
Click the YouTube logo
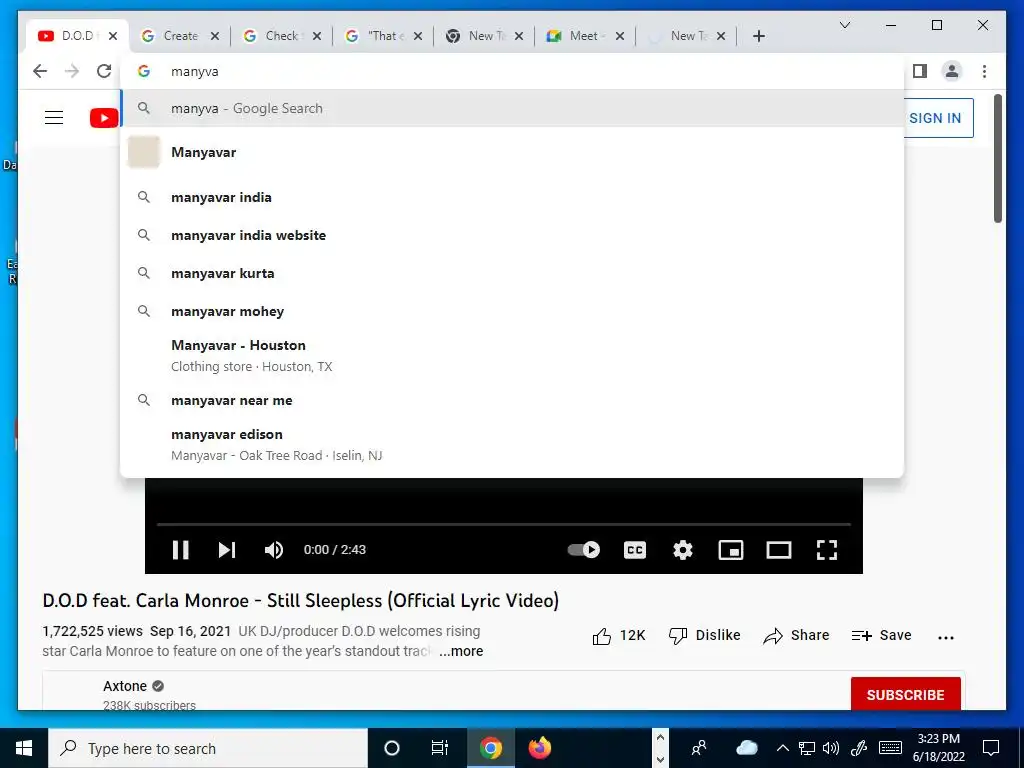tap(104, 118)
